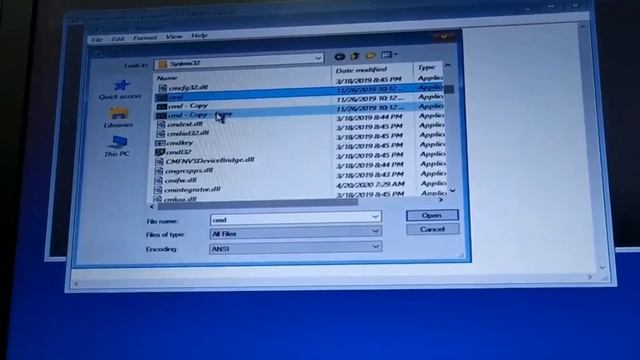
Task: Open the Files of type dropdown
Action: tap(296, 233)
